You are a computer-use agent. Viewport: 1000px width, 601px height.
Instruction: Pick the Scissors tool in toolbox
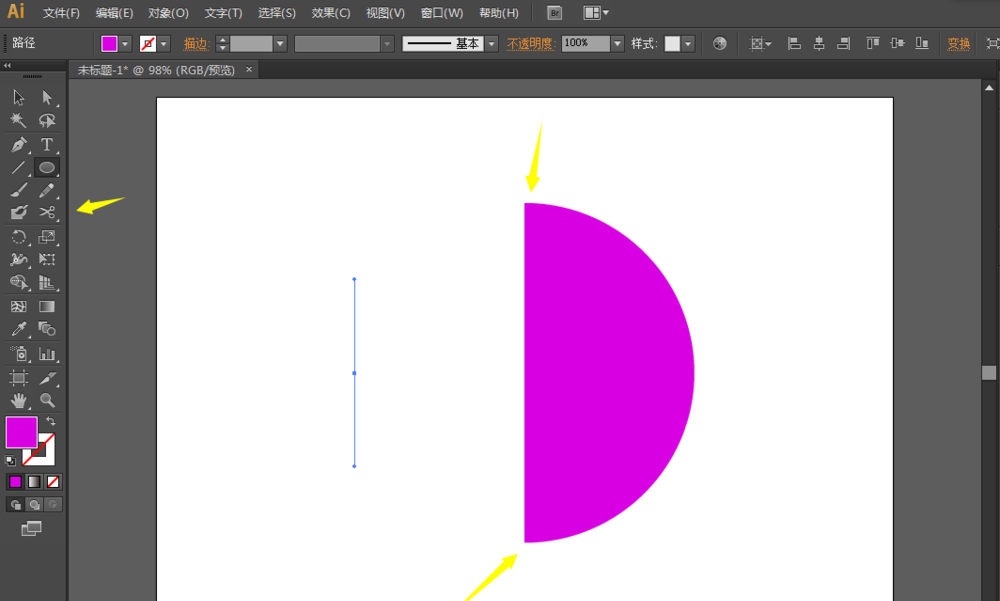pos(47,213)
